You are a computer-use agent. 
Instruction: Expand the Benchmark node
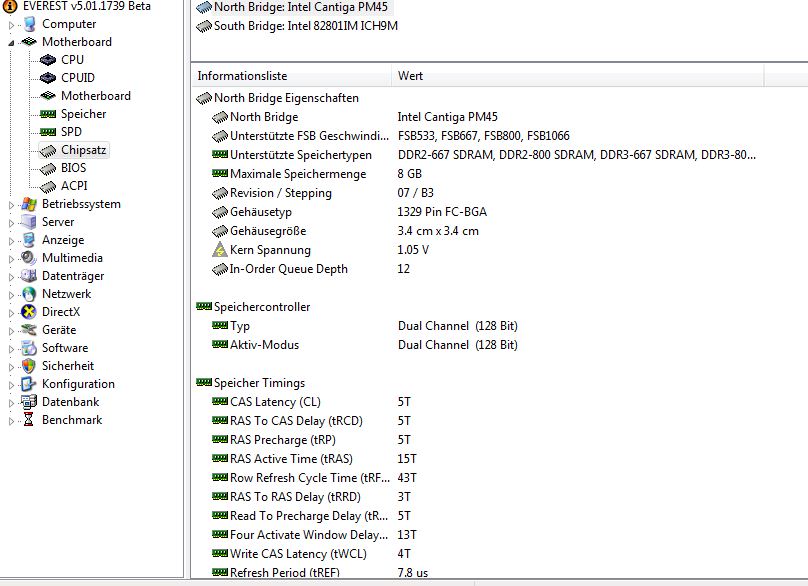tap(11, 421)
